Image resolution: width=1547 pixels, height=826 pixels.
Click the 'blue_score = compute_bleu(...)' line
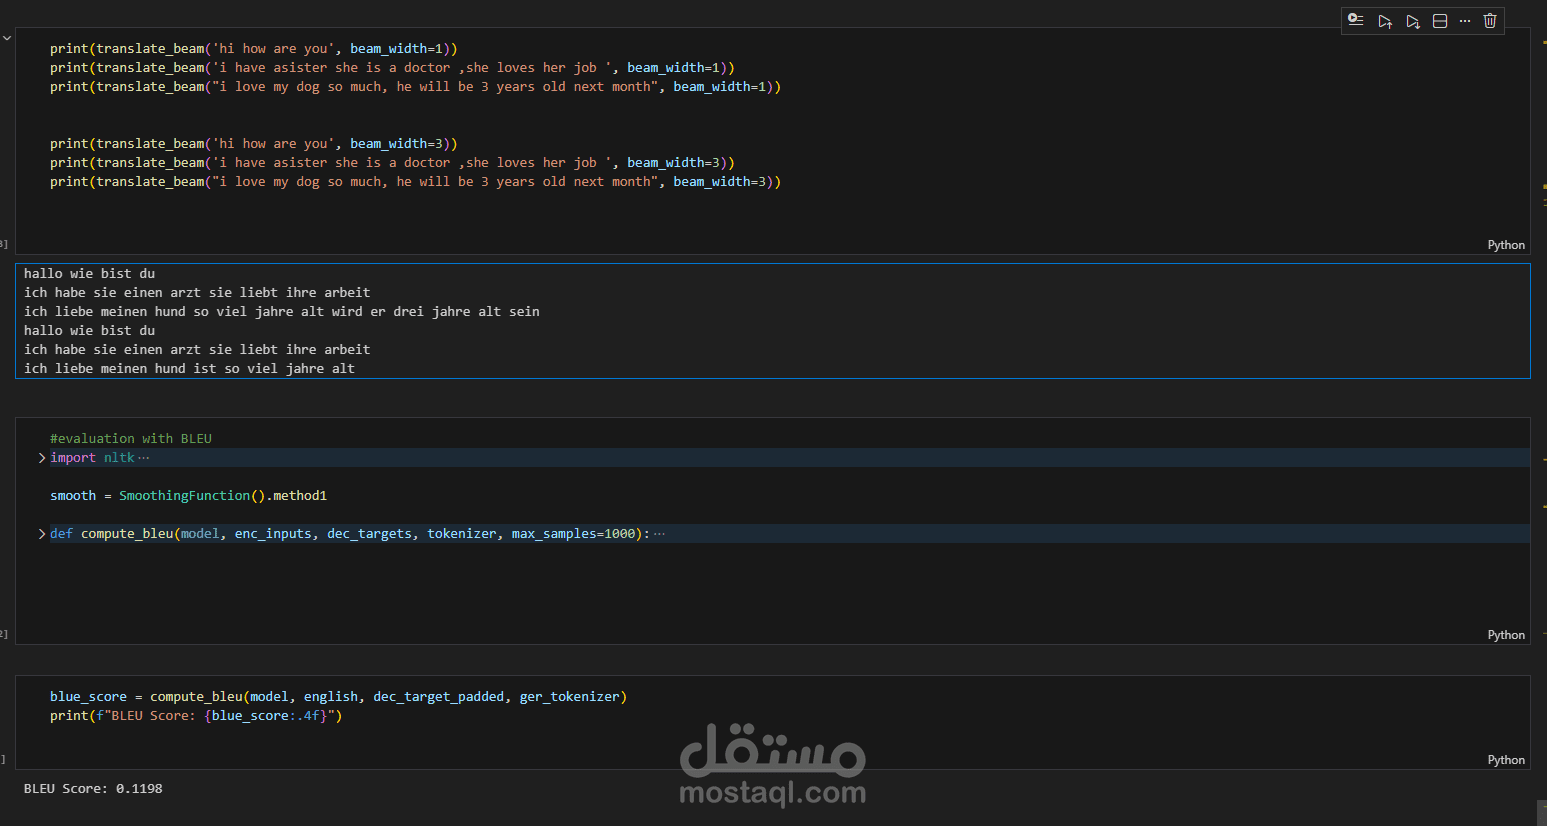click(339, 697)
